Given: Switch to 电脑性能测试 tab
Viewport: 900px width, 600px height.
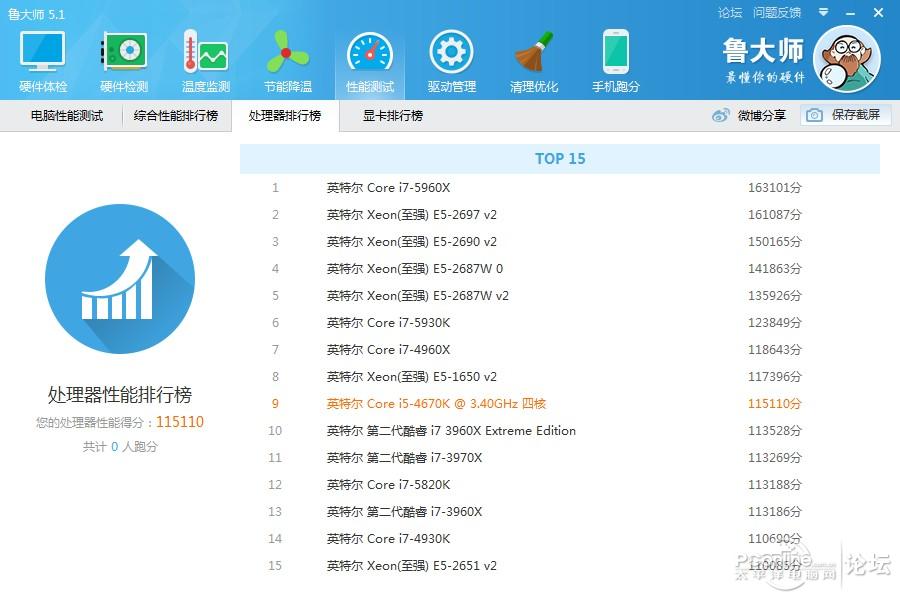Looking at the screenshot, I should click(x=67, y=115).
